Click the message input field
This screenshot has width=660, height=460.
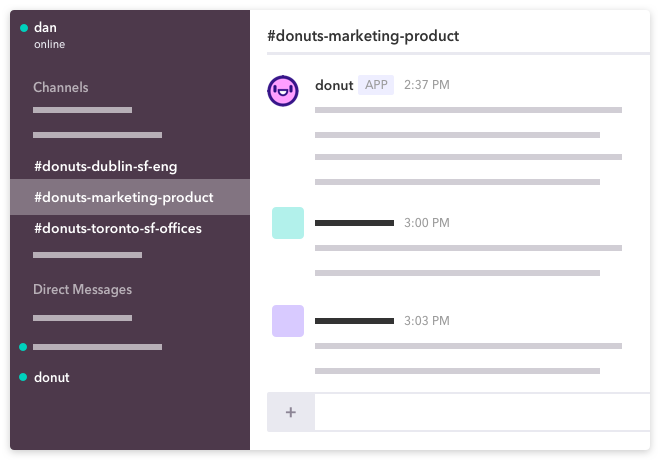(x=482, y=412)
